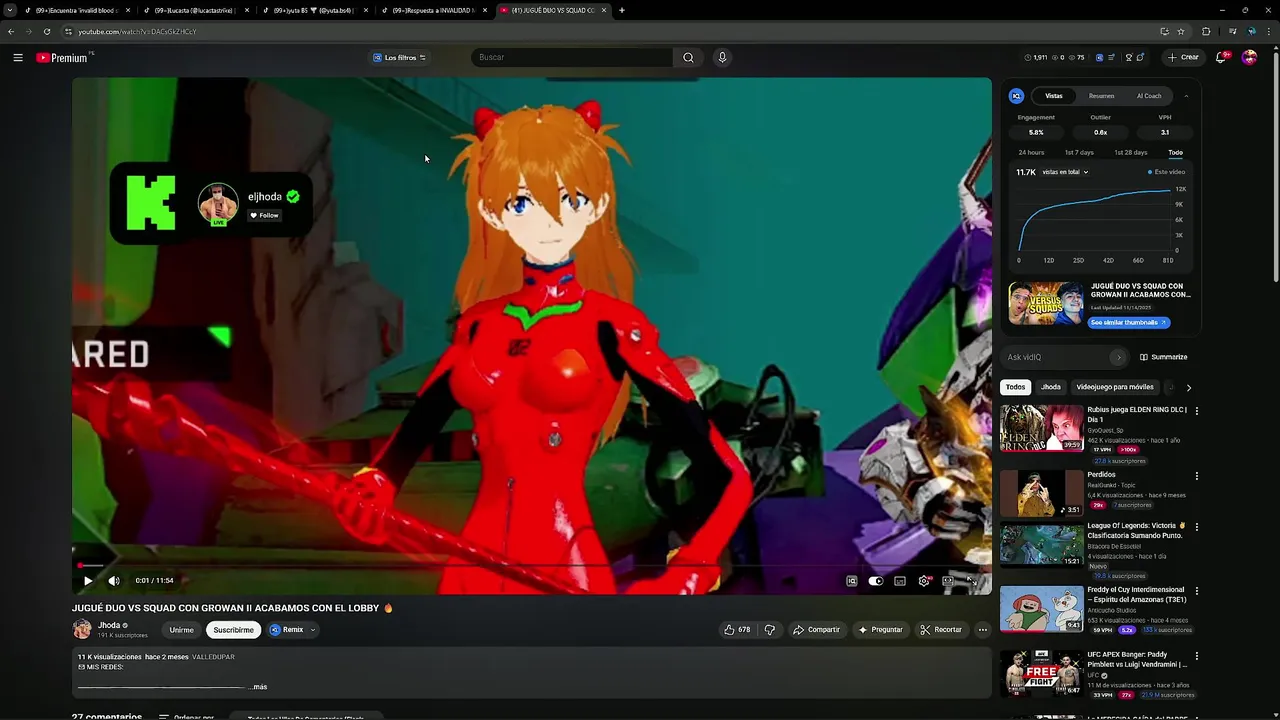
Task: Open Rubius ELDEN RING DLC video thumbnail
Action: point(1041,428)
